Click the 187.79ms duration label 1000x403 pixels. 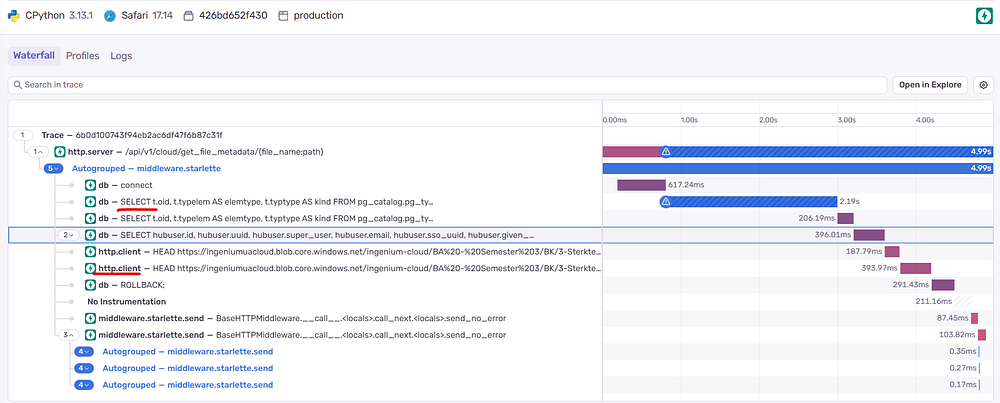pyautogui.click(x=864, y=251)
